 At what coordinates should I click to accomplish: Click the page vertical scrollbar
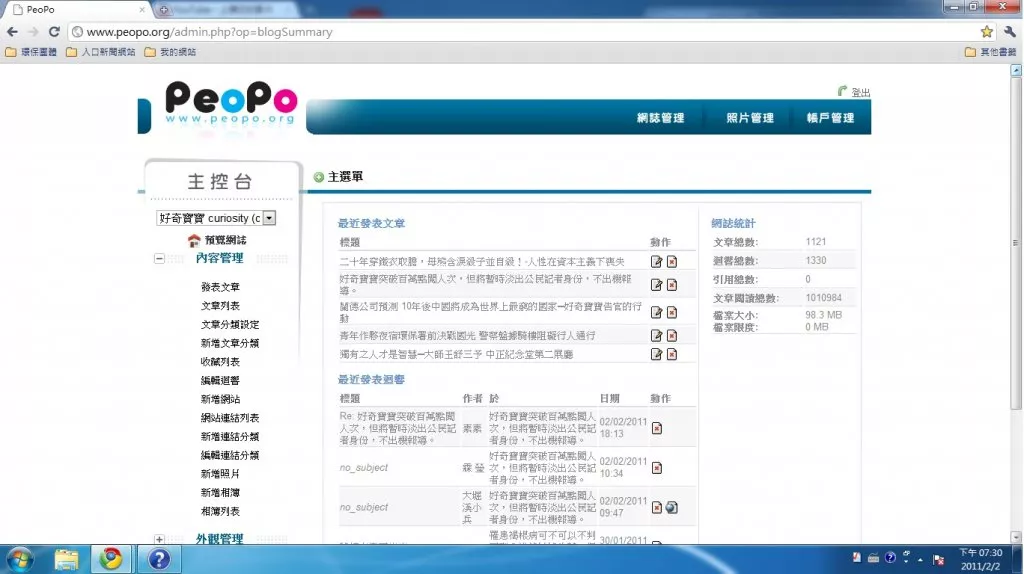(x=1016, y=243)
